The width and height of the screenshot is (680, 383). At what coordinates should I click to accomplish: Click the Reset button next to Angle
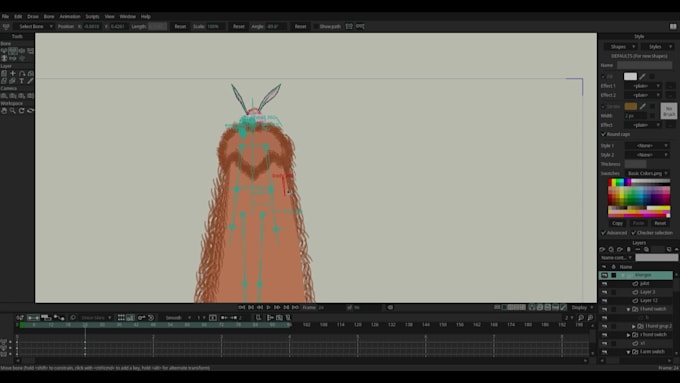(x=301, y=26)
